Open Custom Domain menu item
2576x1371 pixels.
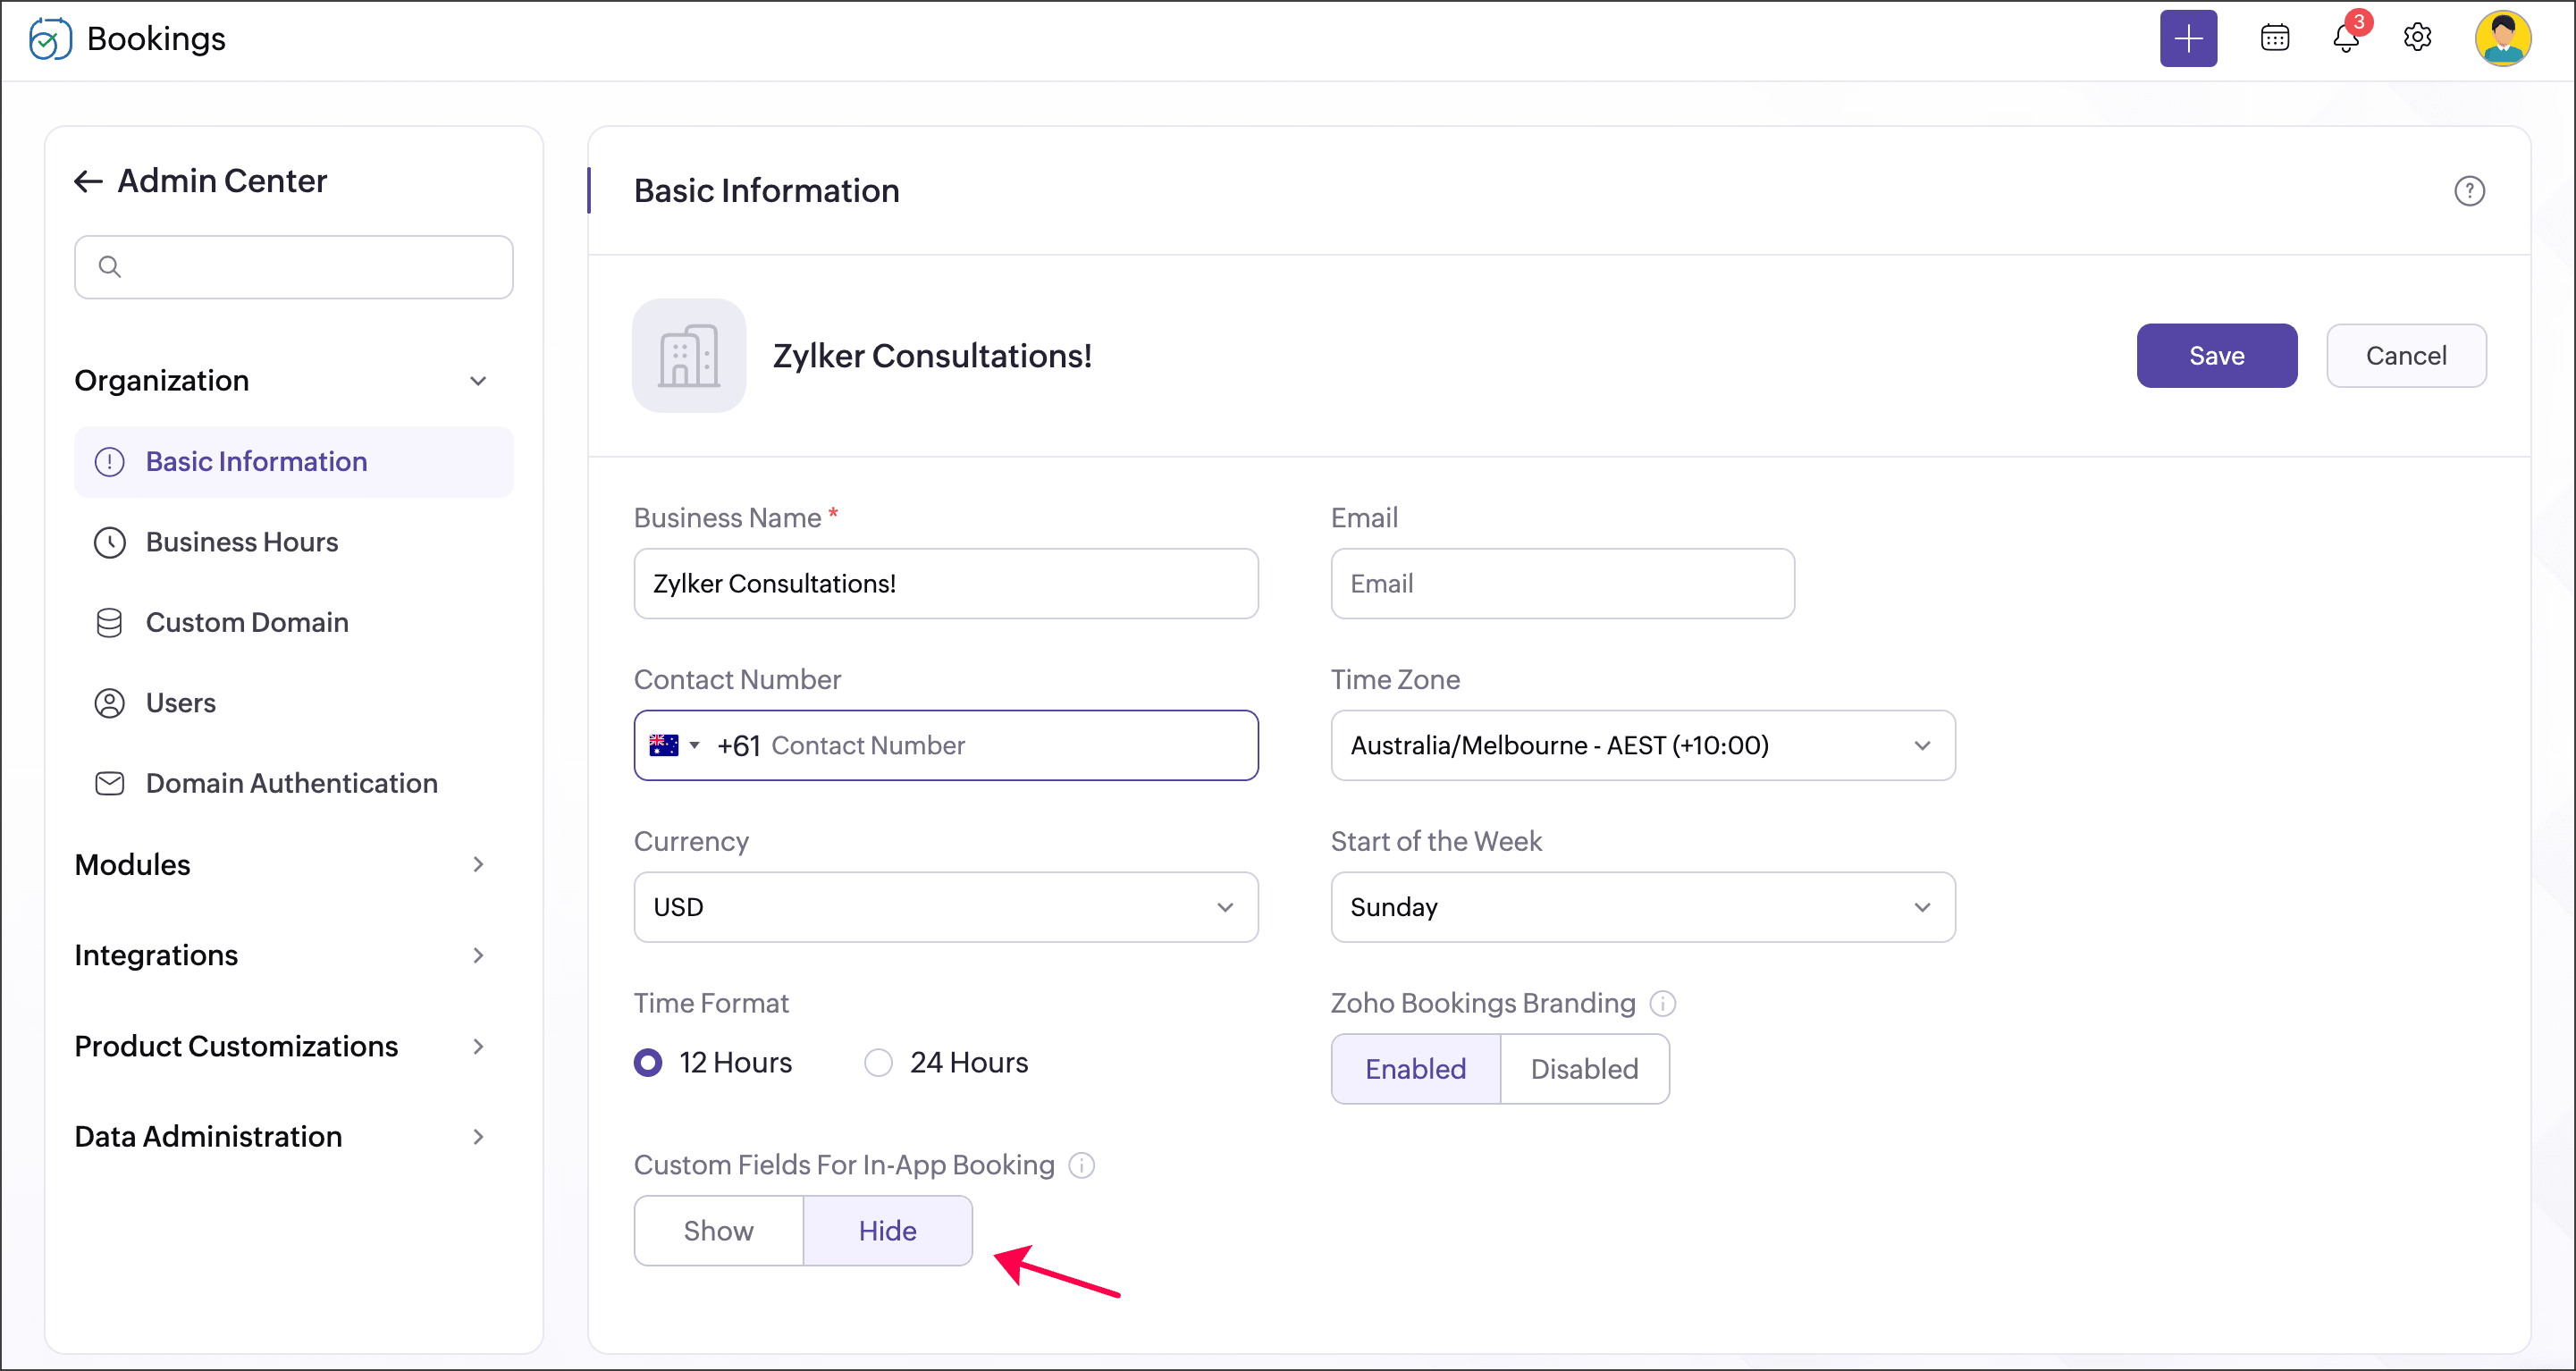coord(247,622)
